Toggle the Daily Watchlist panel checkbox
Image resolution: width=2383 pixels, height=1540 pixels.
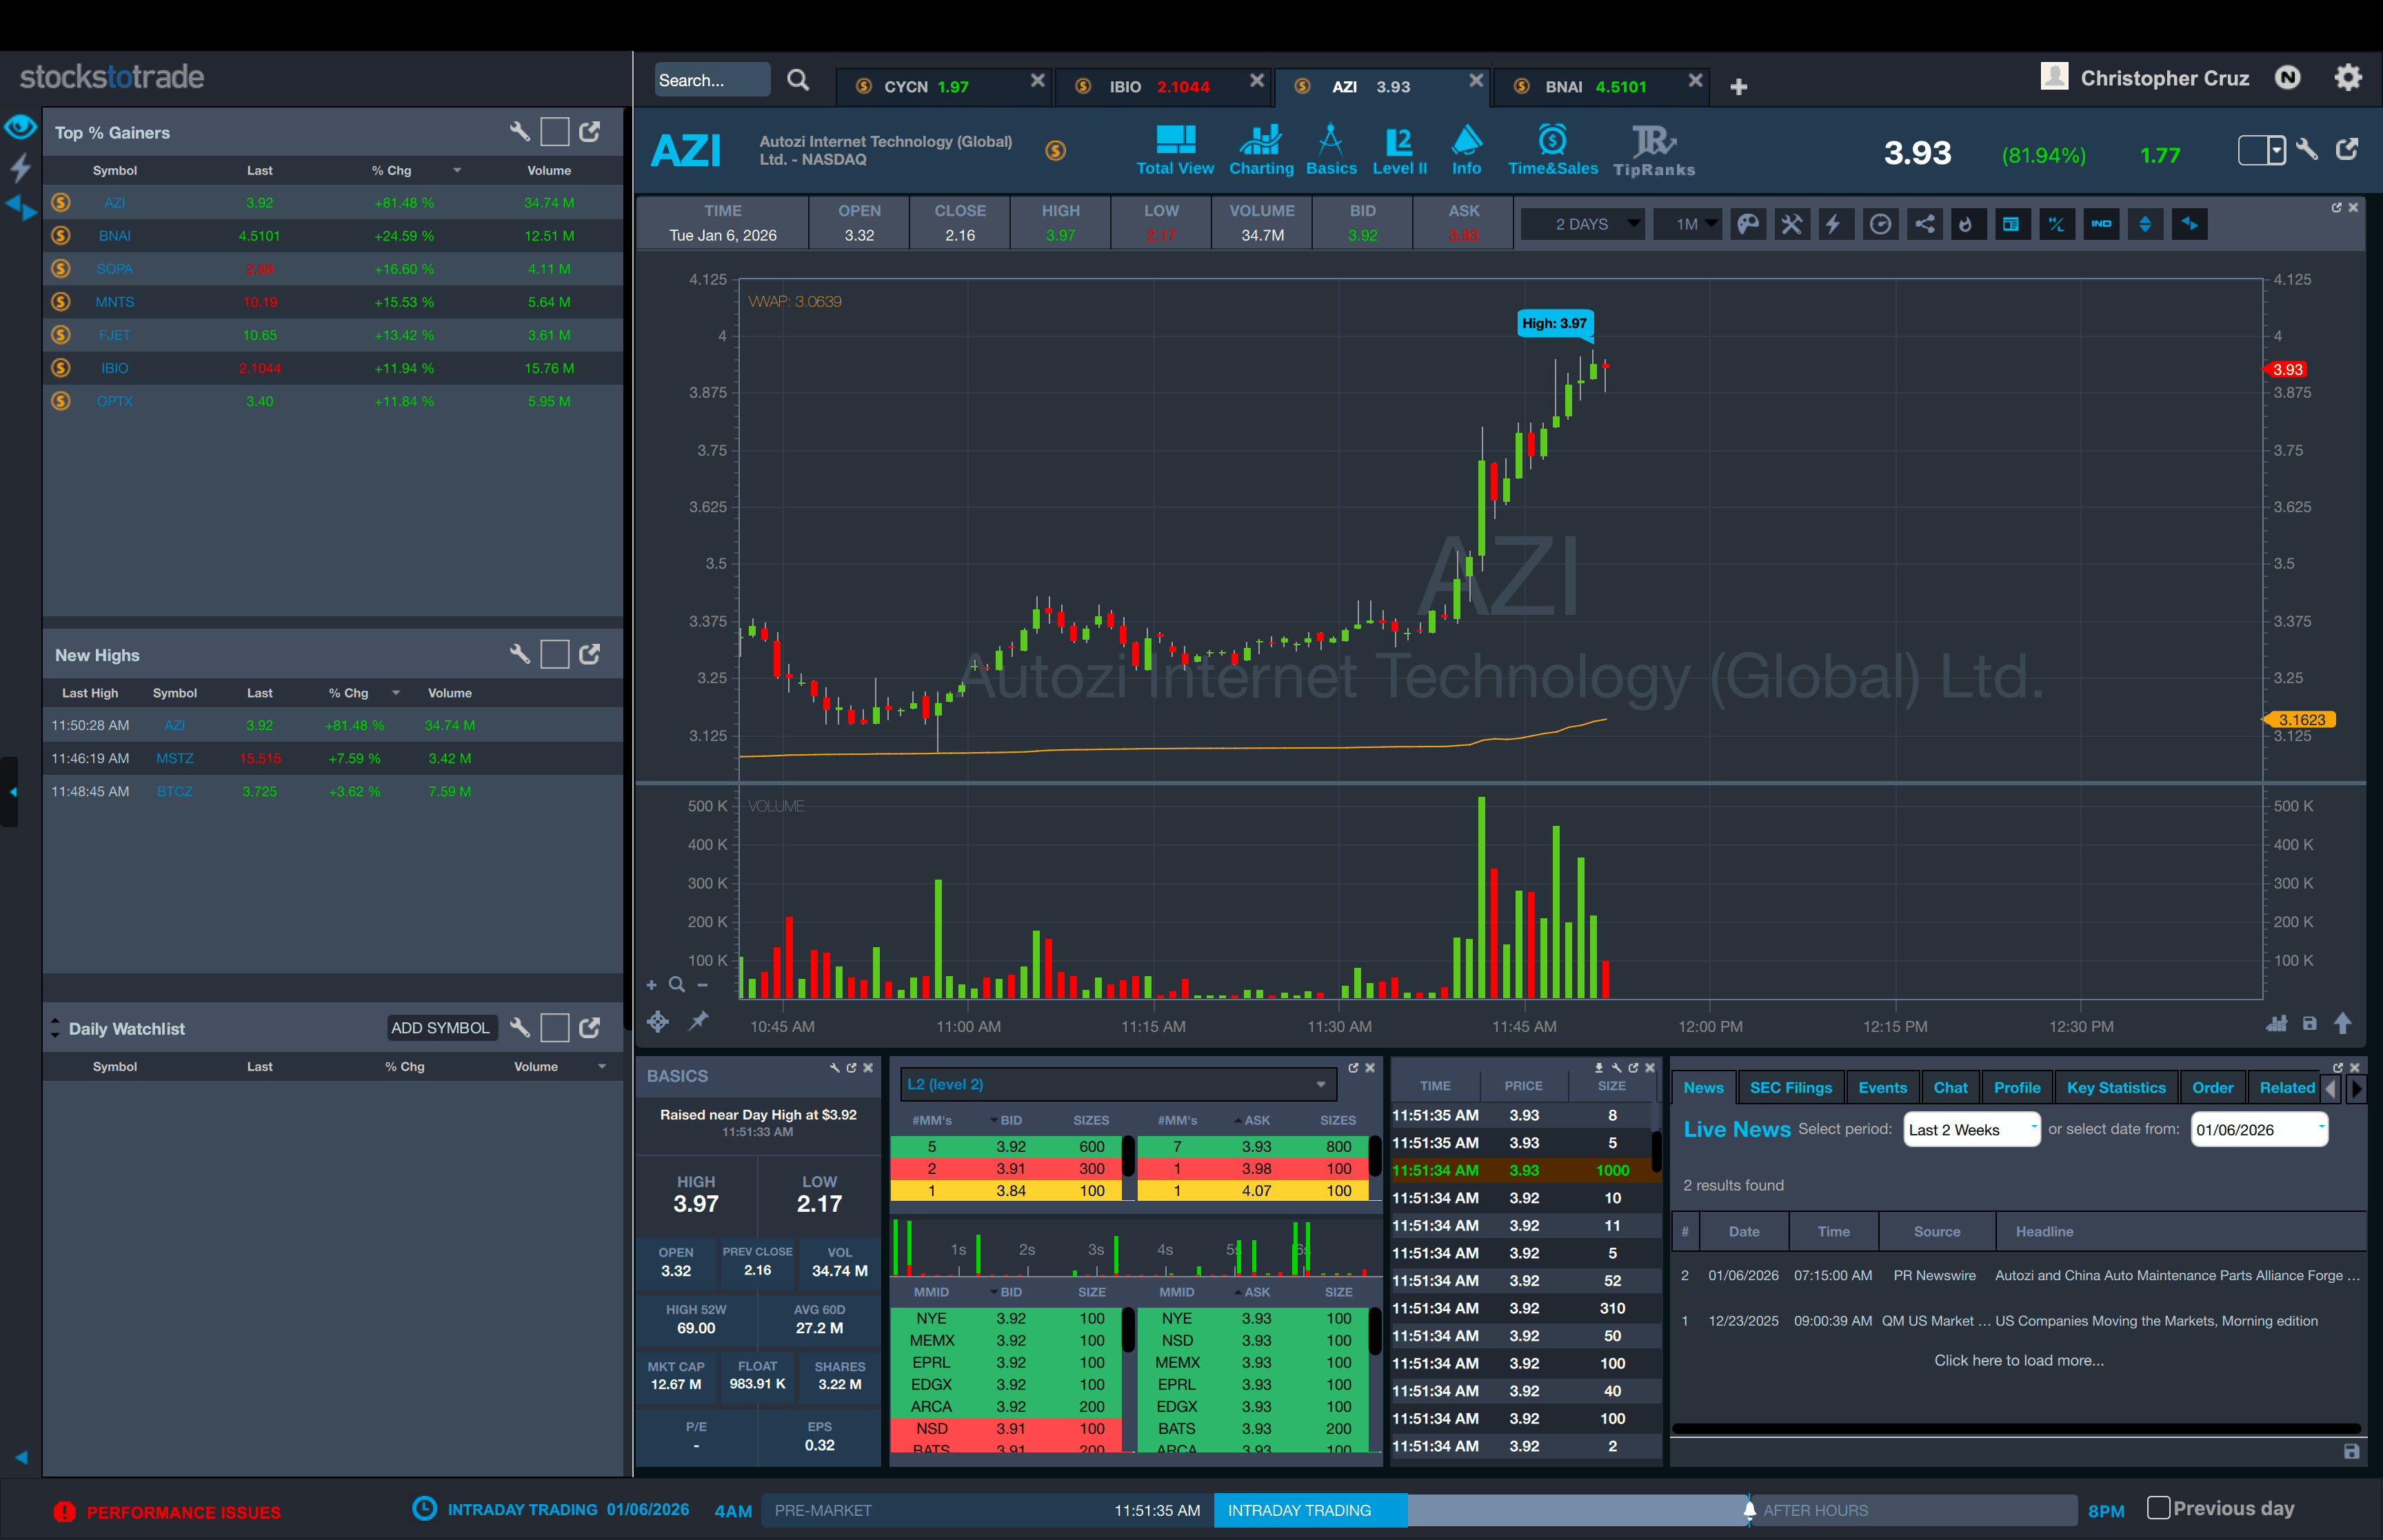[554, 1028]
